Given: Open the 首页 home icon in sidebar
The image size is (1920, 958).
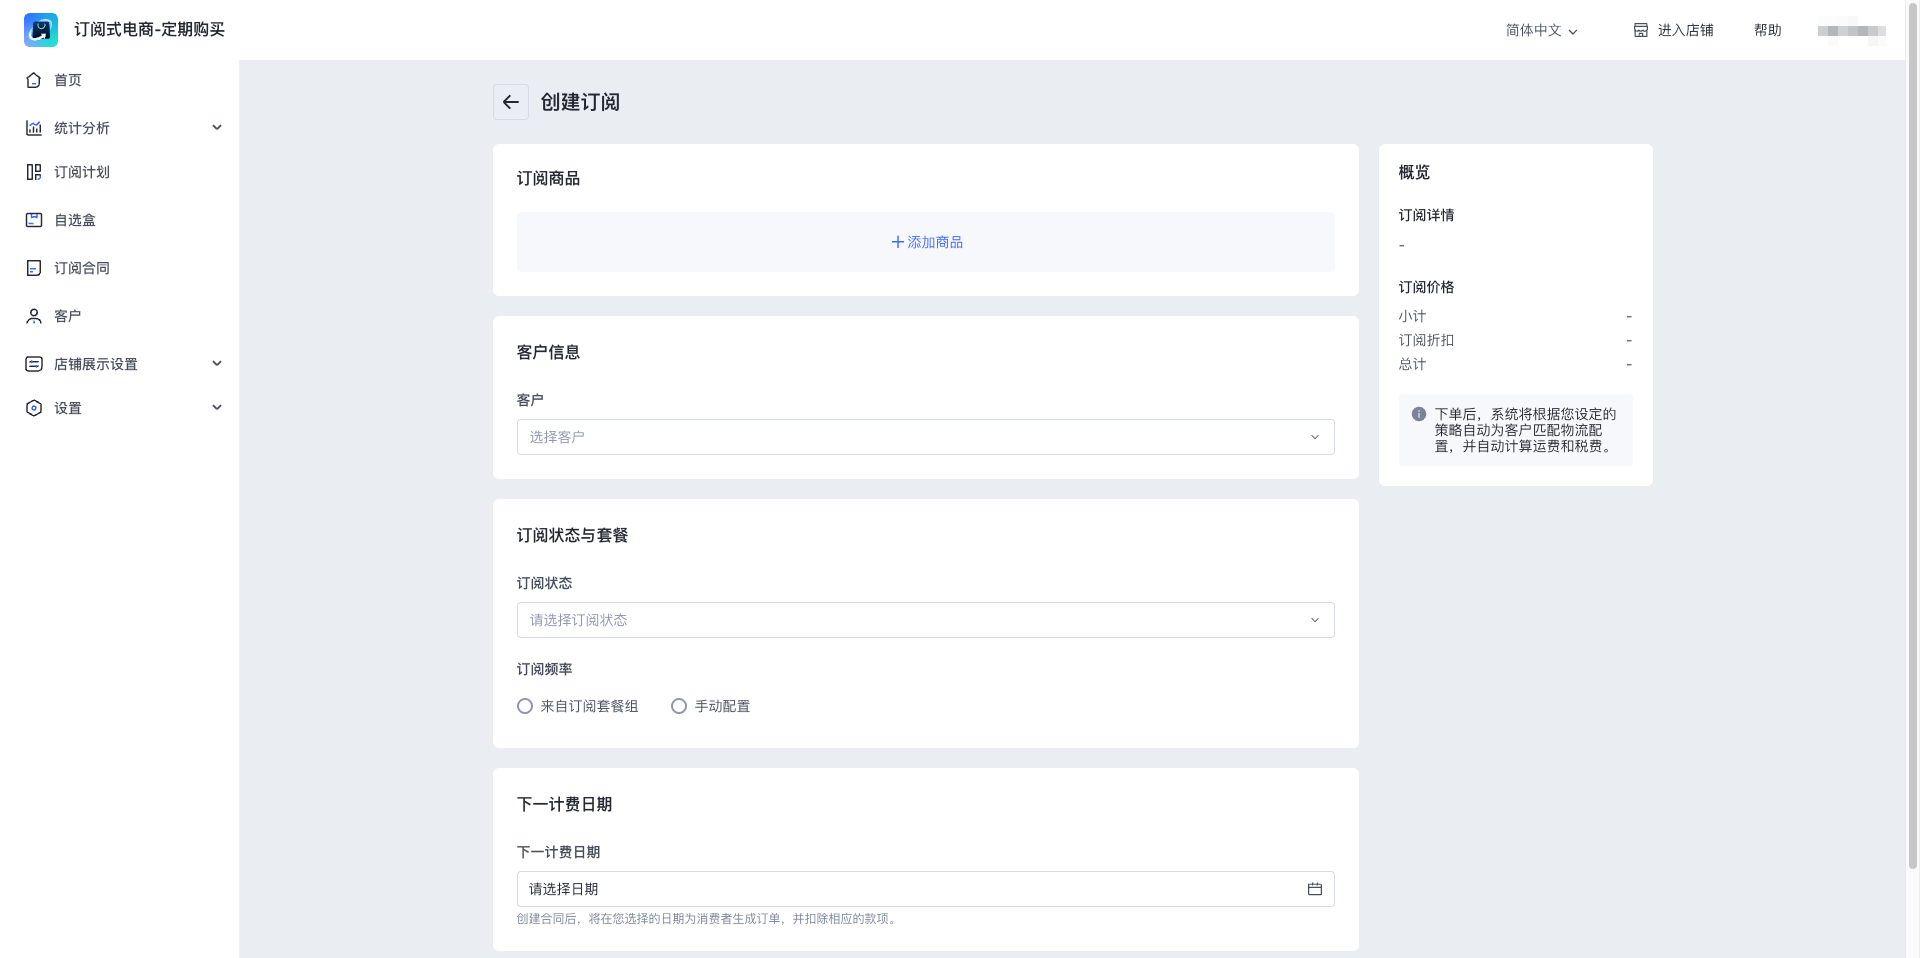Looking at the screenshot, I should click(34, 80).
